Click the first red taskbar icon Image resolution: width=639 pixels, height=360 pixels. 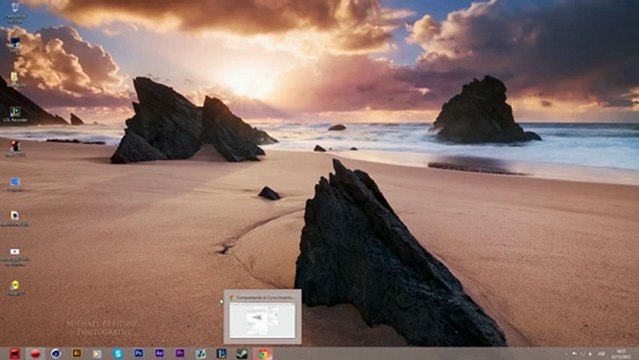coord(15,353)
